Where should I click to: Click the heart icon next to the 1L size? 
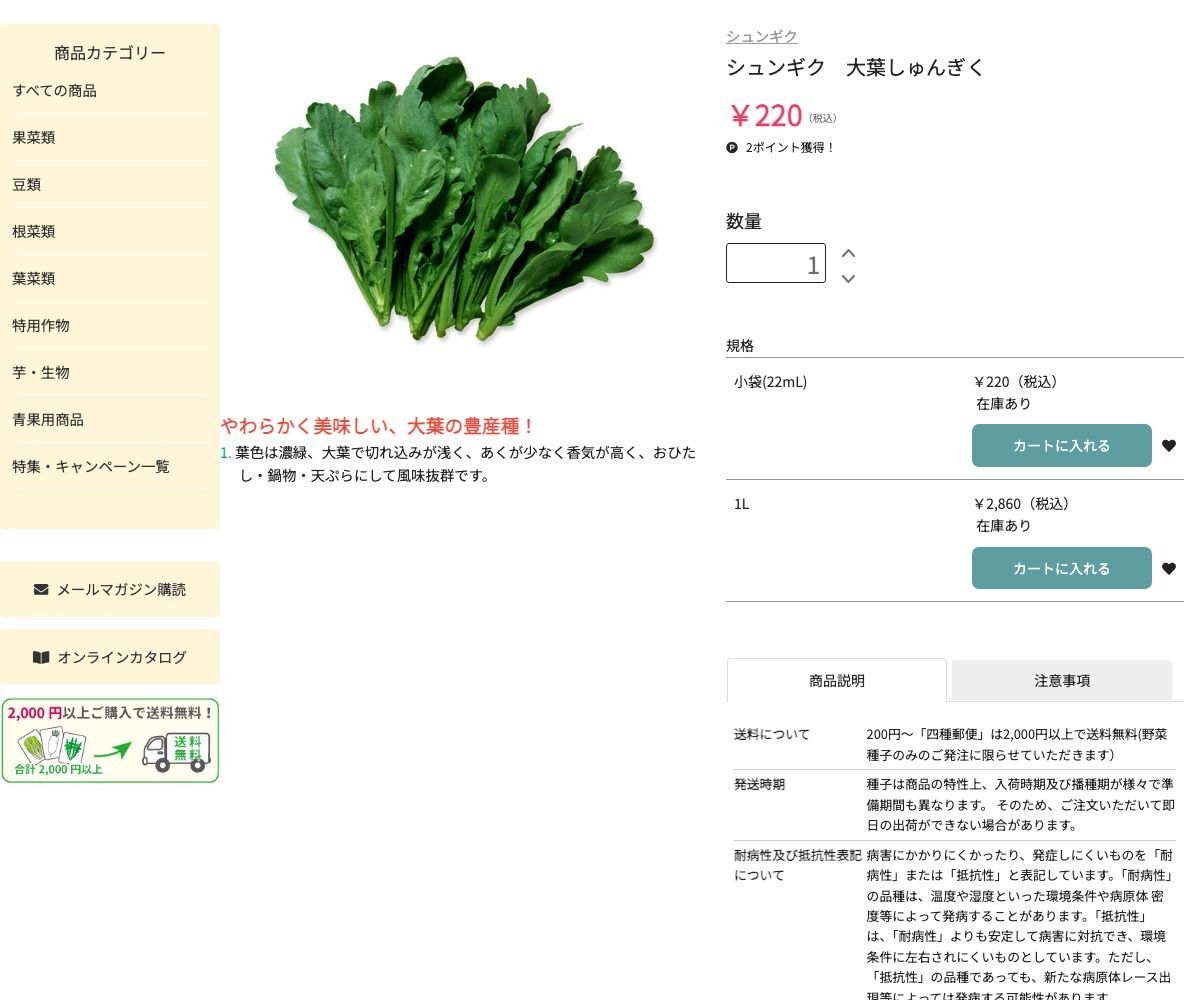[1169, 568]
